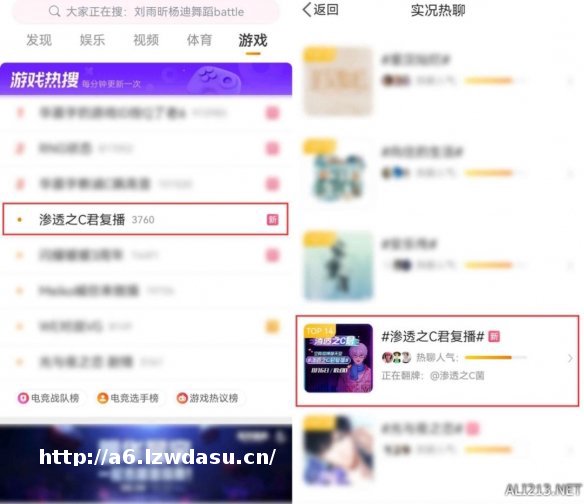This screenshot has width=584, height=504.
Task: Switch to the 发现 tab
Action: point(39,40)
